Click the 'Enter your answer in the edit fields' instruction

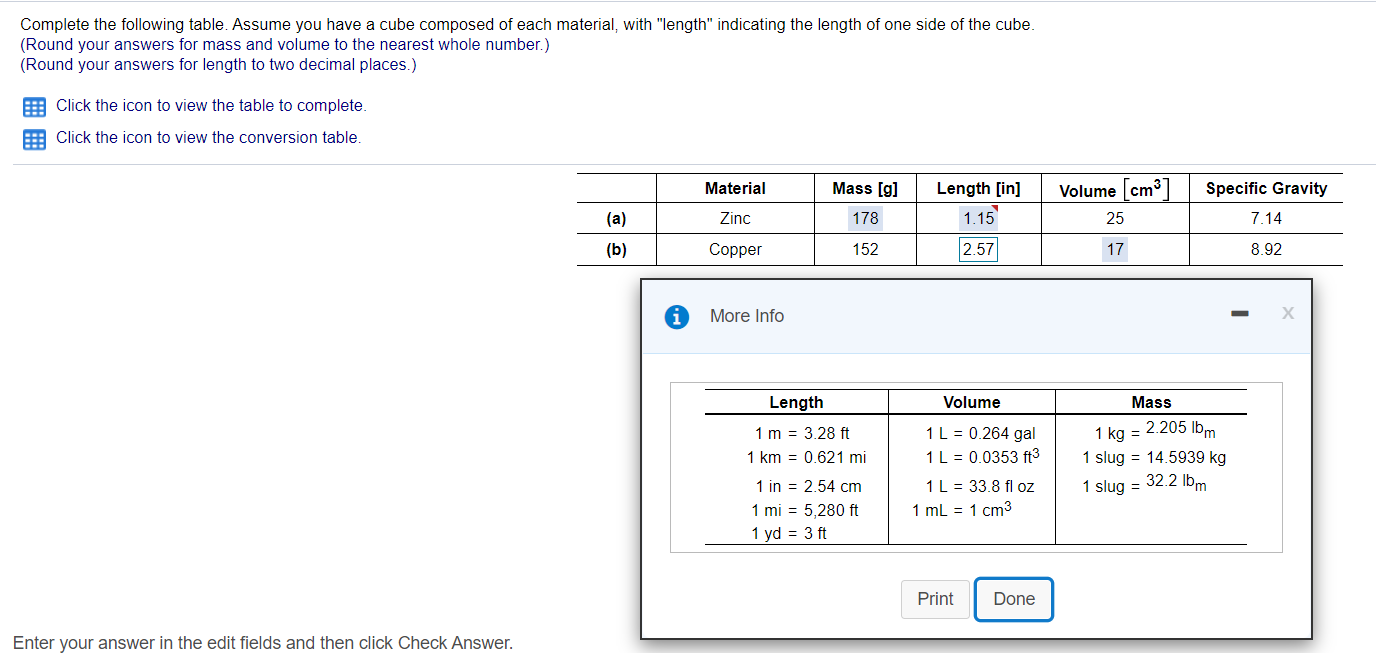tap(263, 643)
